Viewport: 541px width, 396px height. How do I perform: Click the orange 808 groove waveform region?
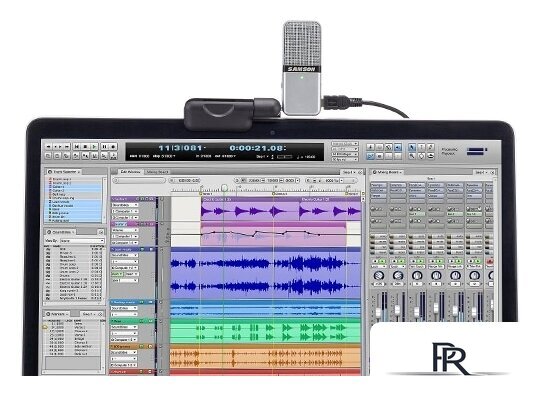tap(266, 357)
